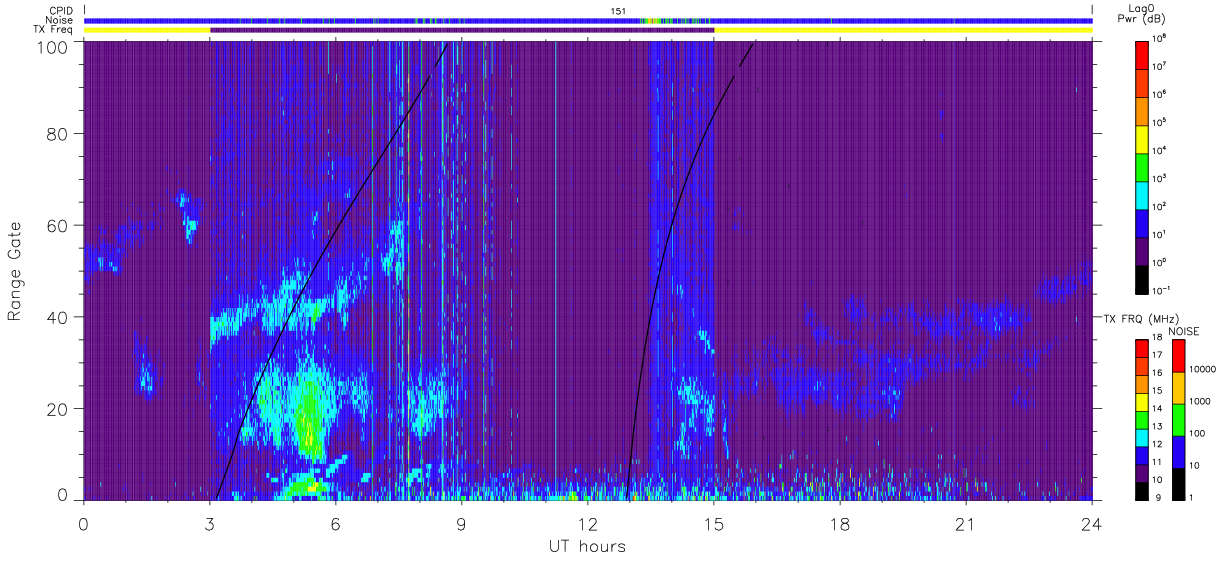The width and height of the screenshot is (1228, 567).
Task: Click the 100 tick label on the Range Gate axis
Action: (x=52, y=47)
